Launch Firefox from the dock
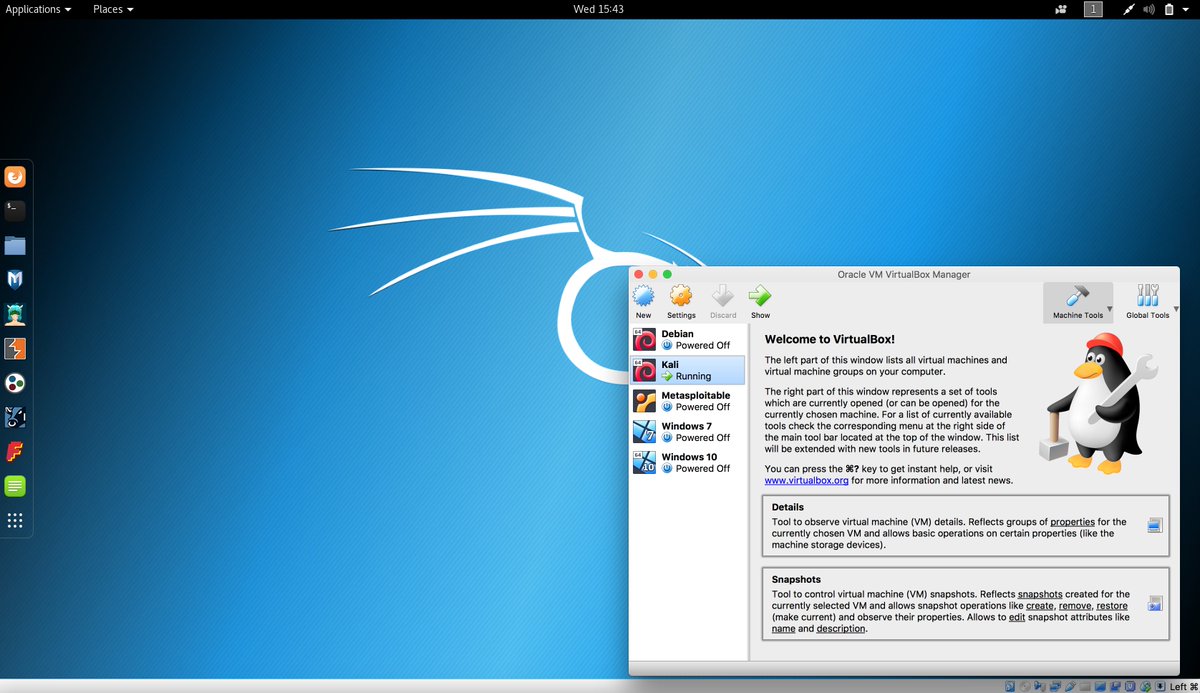Screen dimensions: 1200x693 pos(15,177)
